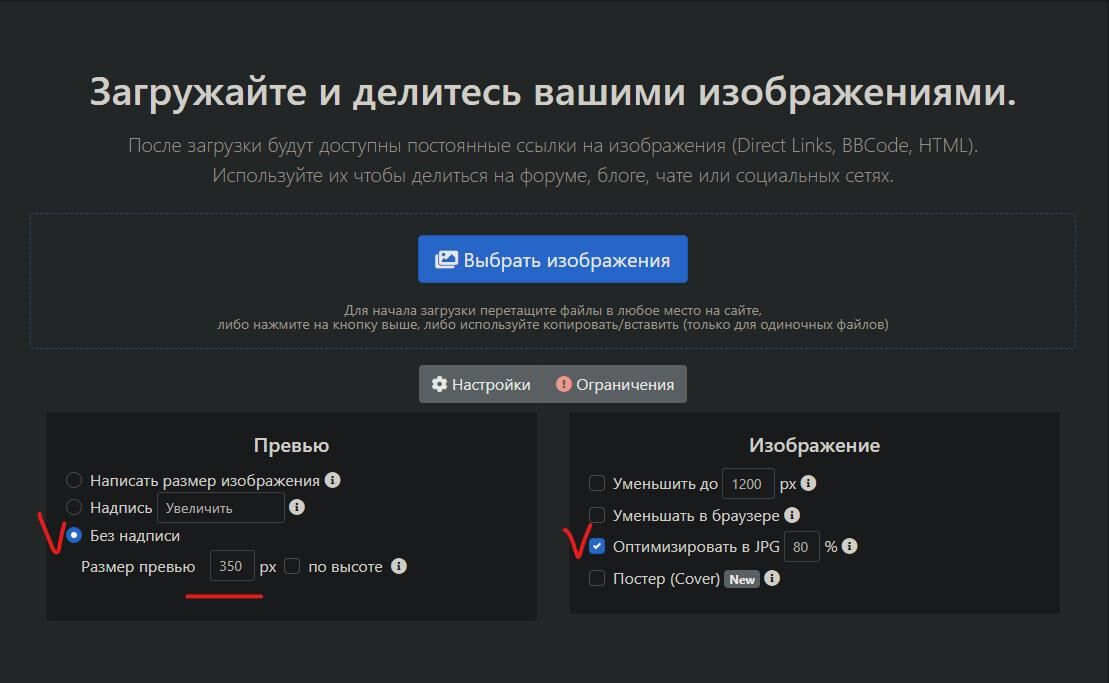Click the 'Выбрать изображения' button

[553, 260]
